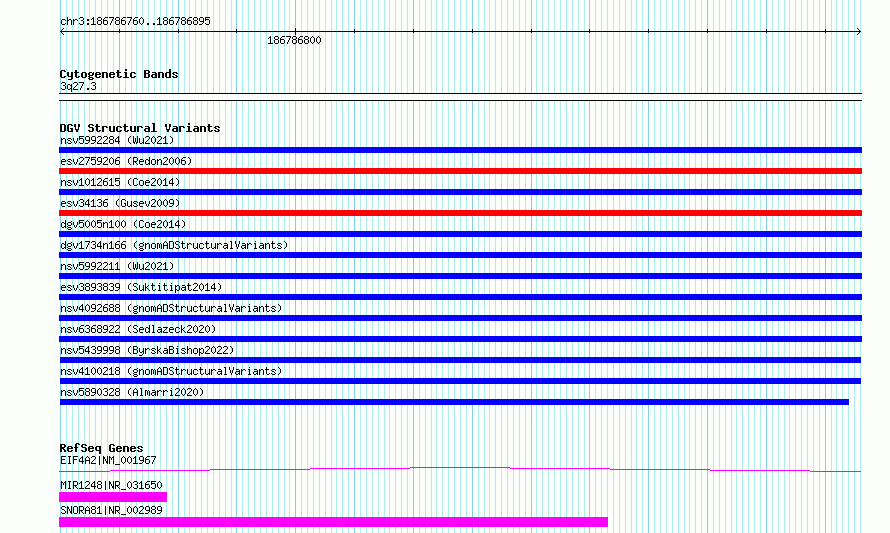Click the nsv5992284 (Wu2021) variant label
The width and height of the screenshot is (890, 533).
(117, 140)
